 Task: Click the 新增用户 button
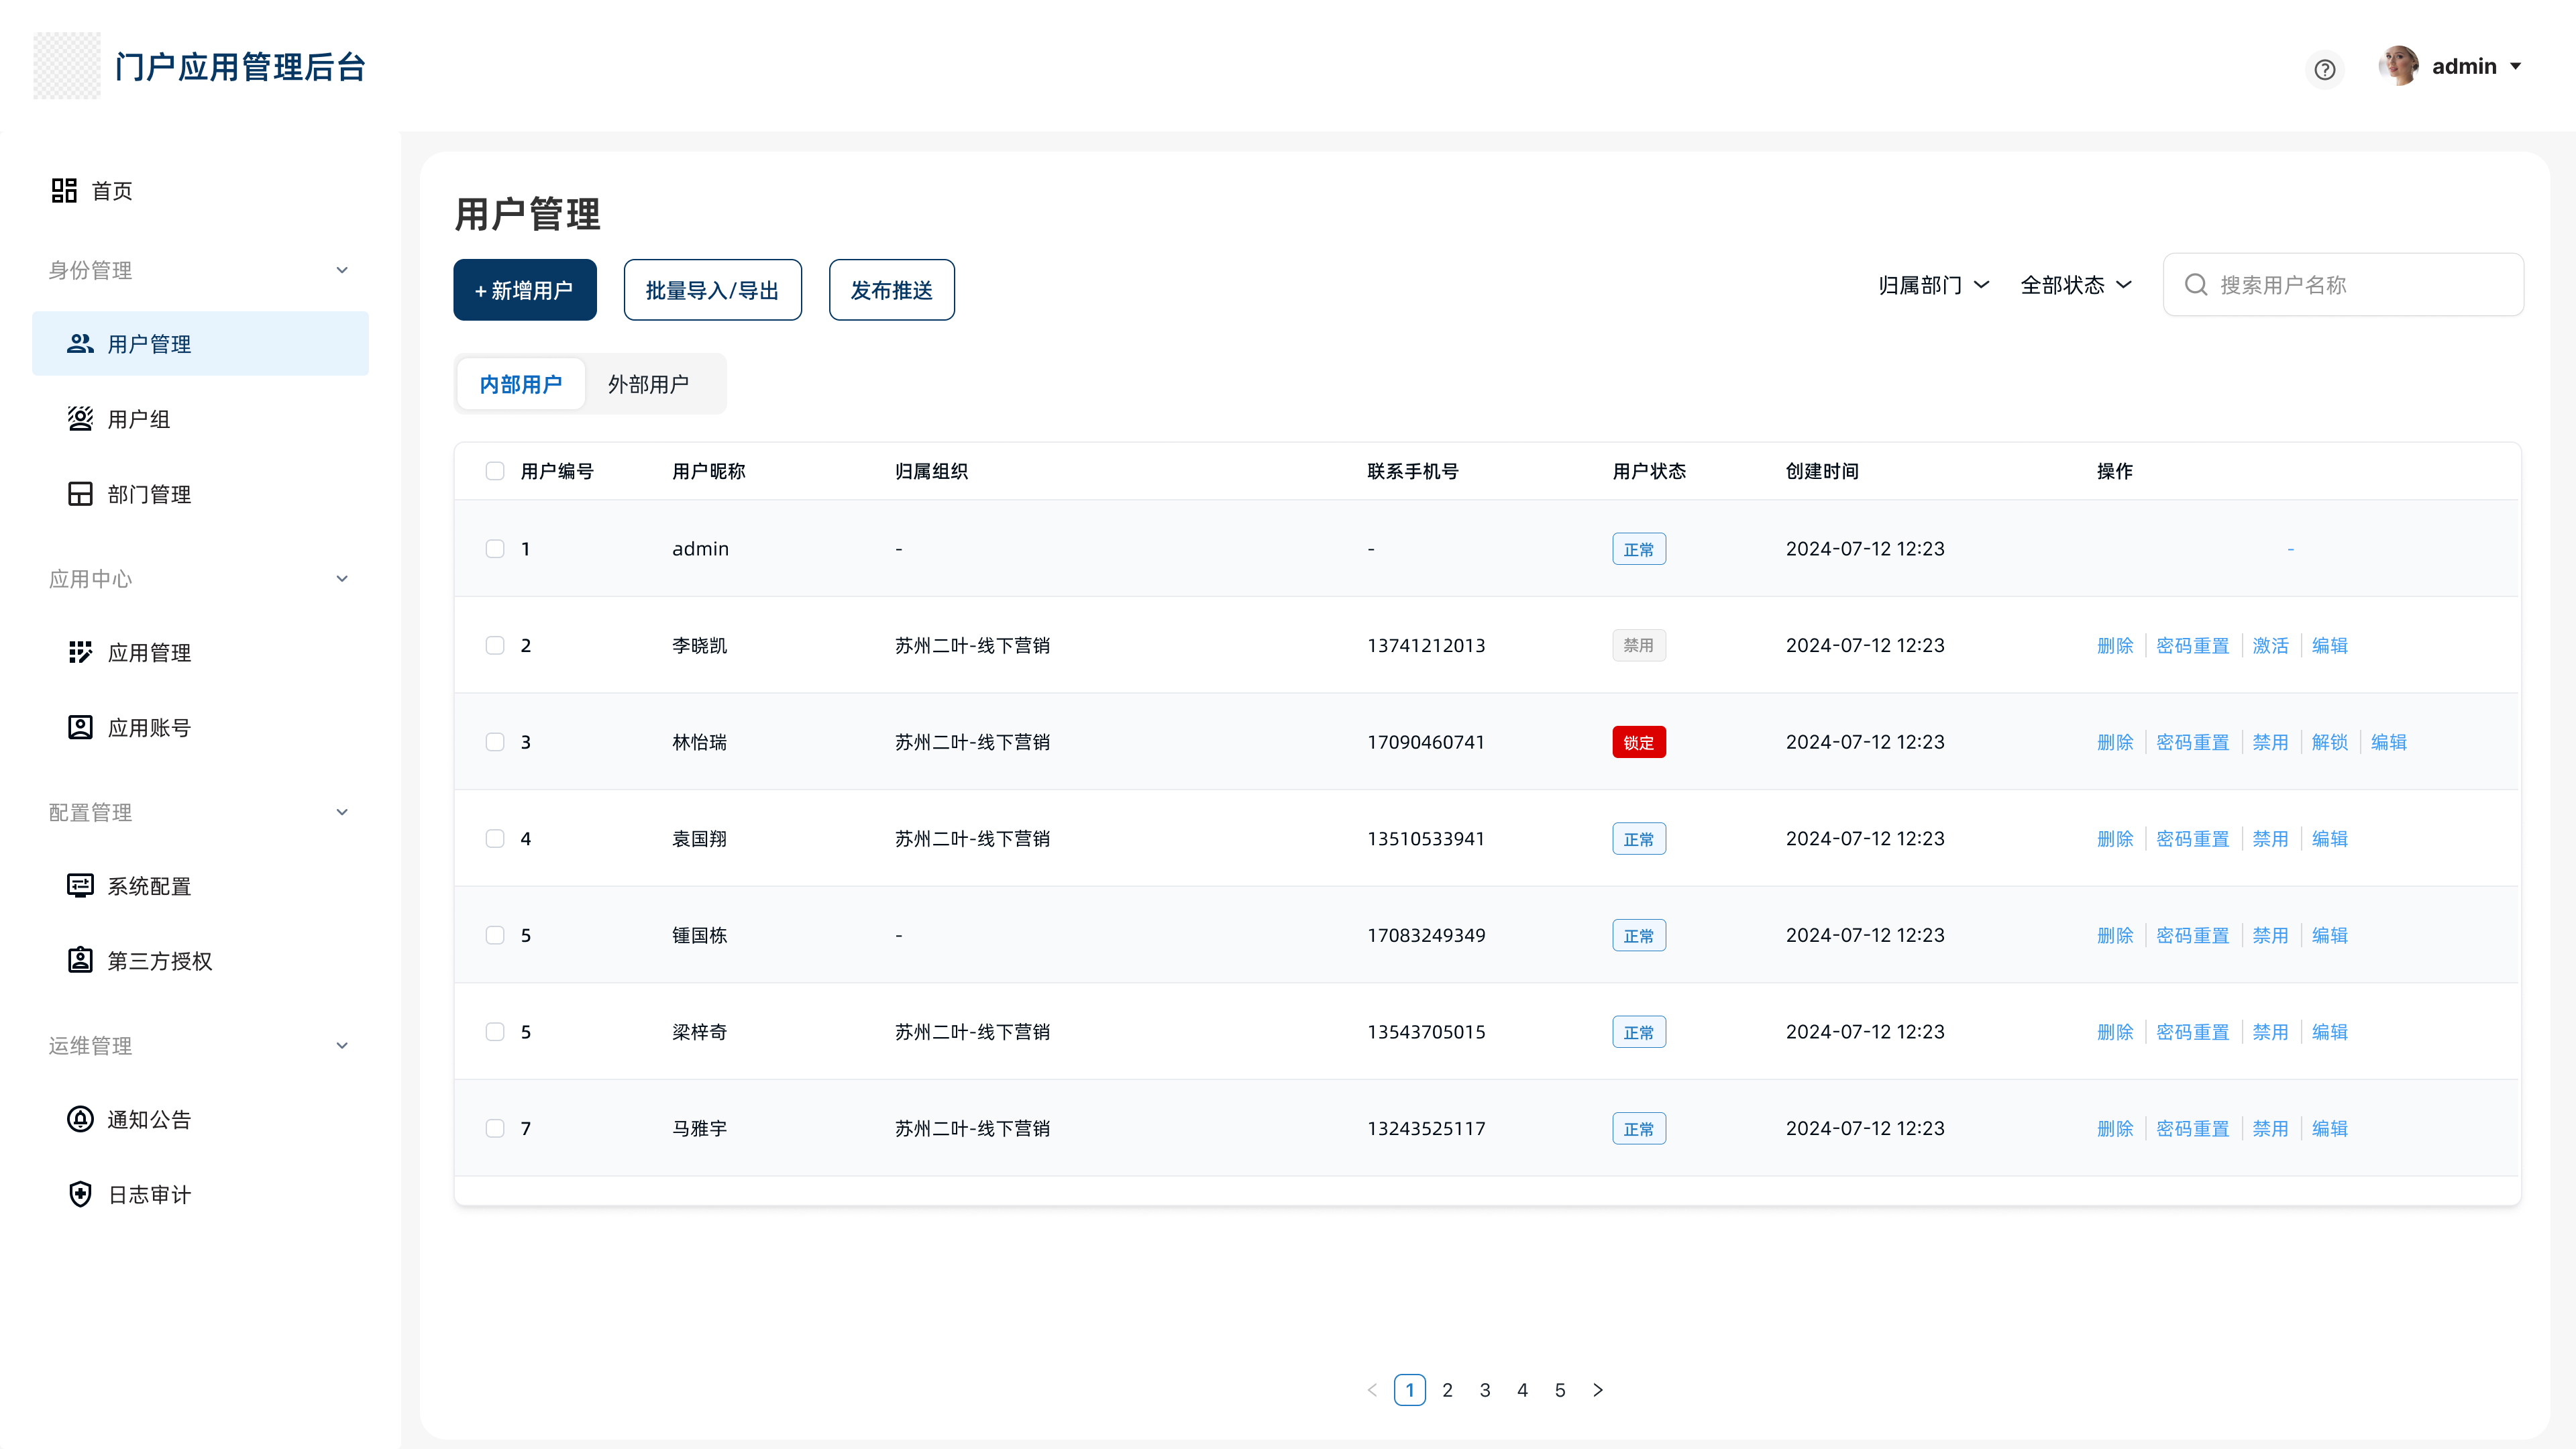pyautogui.click(x=525, y=290)
